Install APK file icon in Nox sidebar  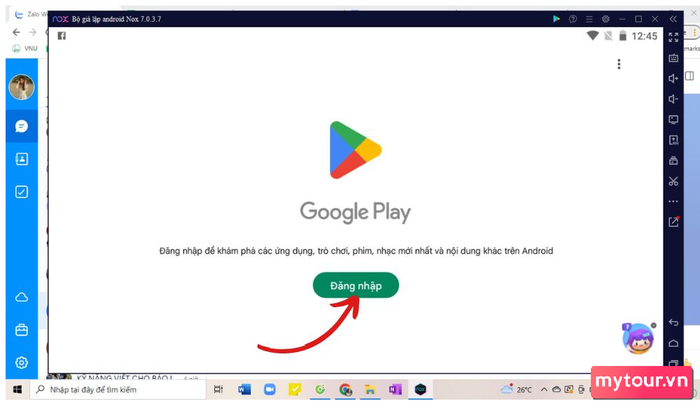[673, 140]
